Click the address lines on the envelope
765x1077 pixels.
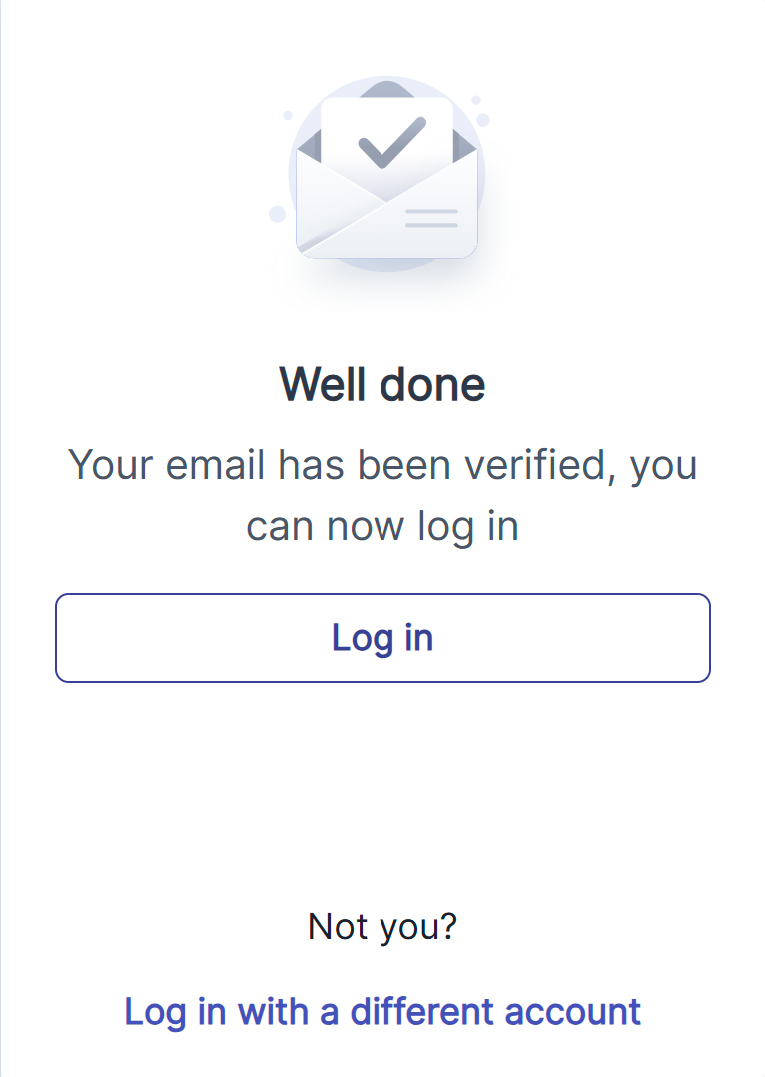point(431,218)
